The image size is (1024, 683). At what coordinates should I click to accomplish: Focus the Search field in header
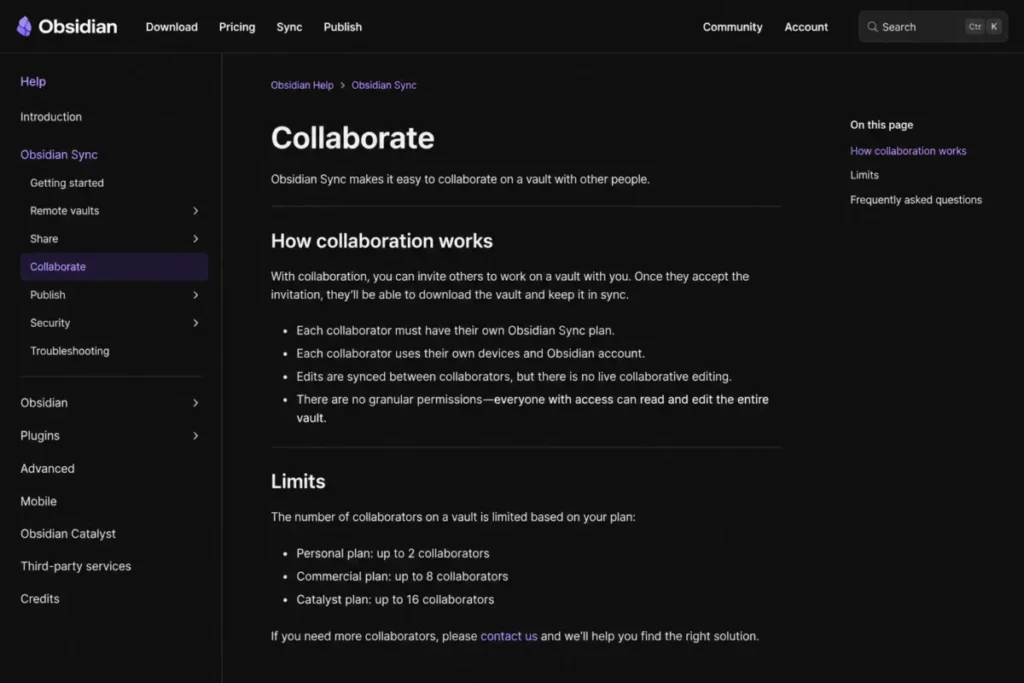[x=933, y=27]
